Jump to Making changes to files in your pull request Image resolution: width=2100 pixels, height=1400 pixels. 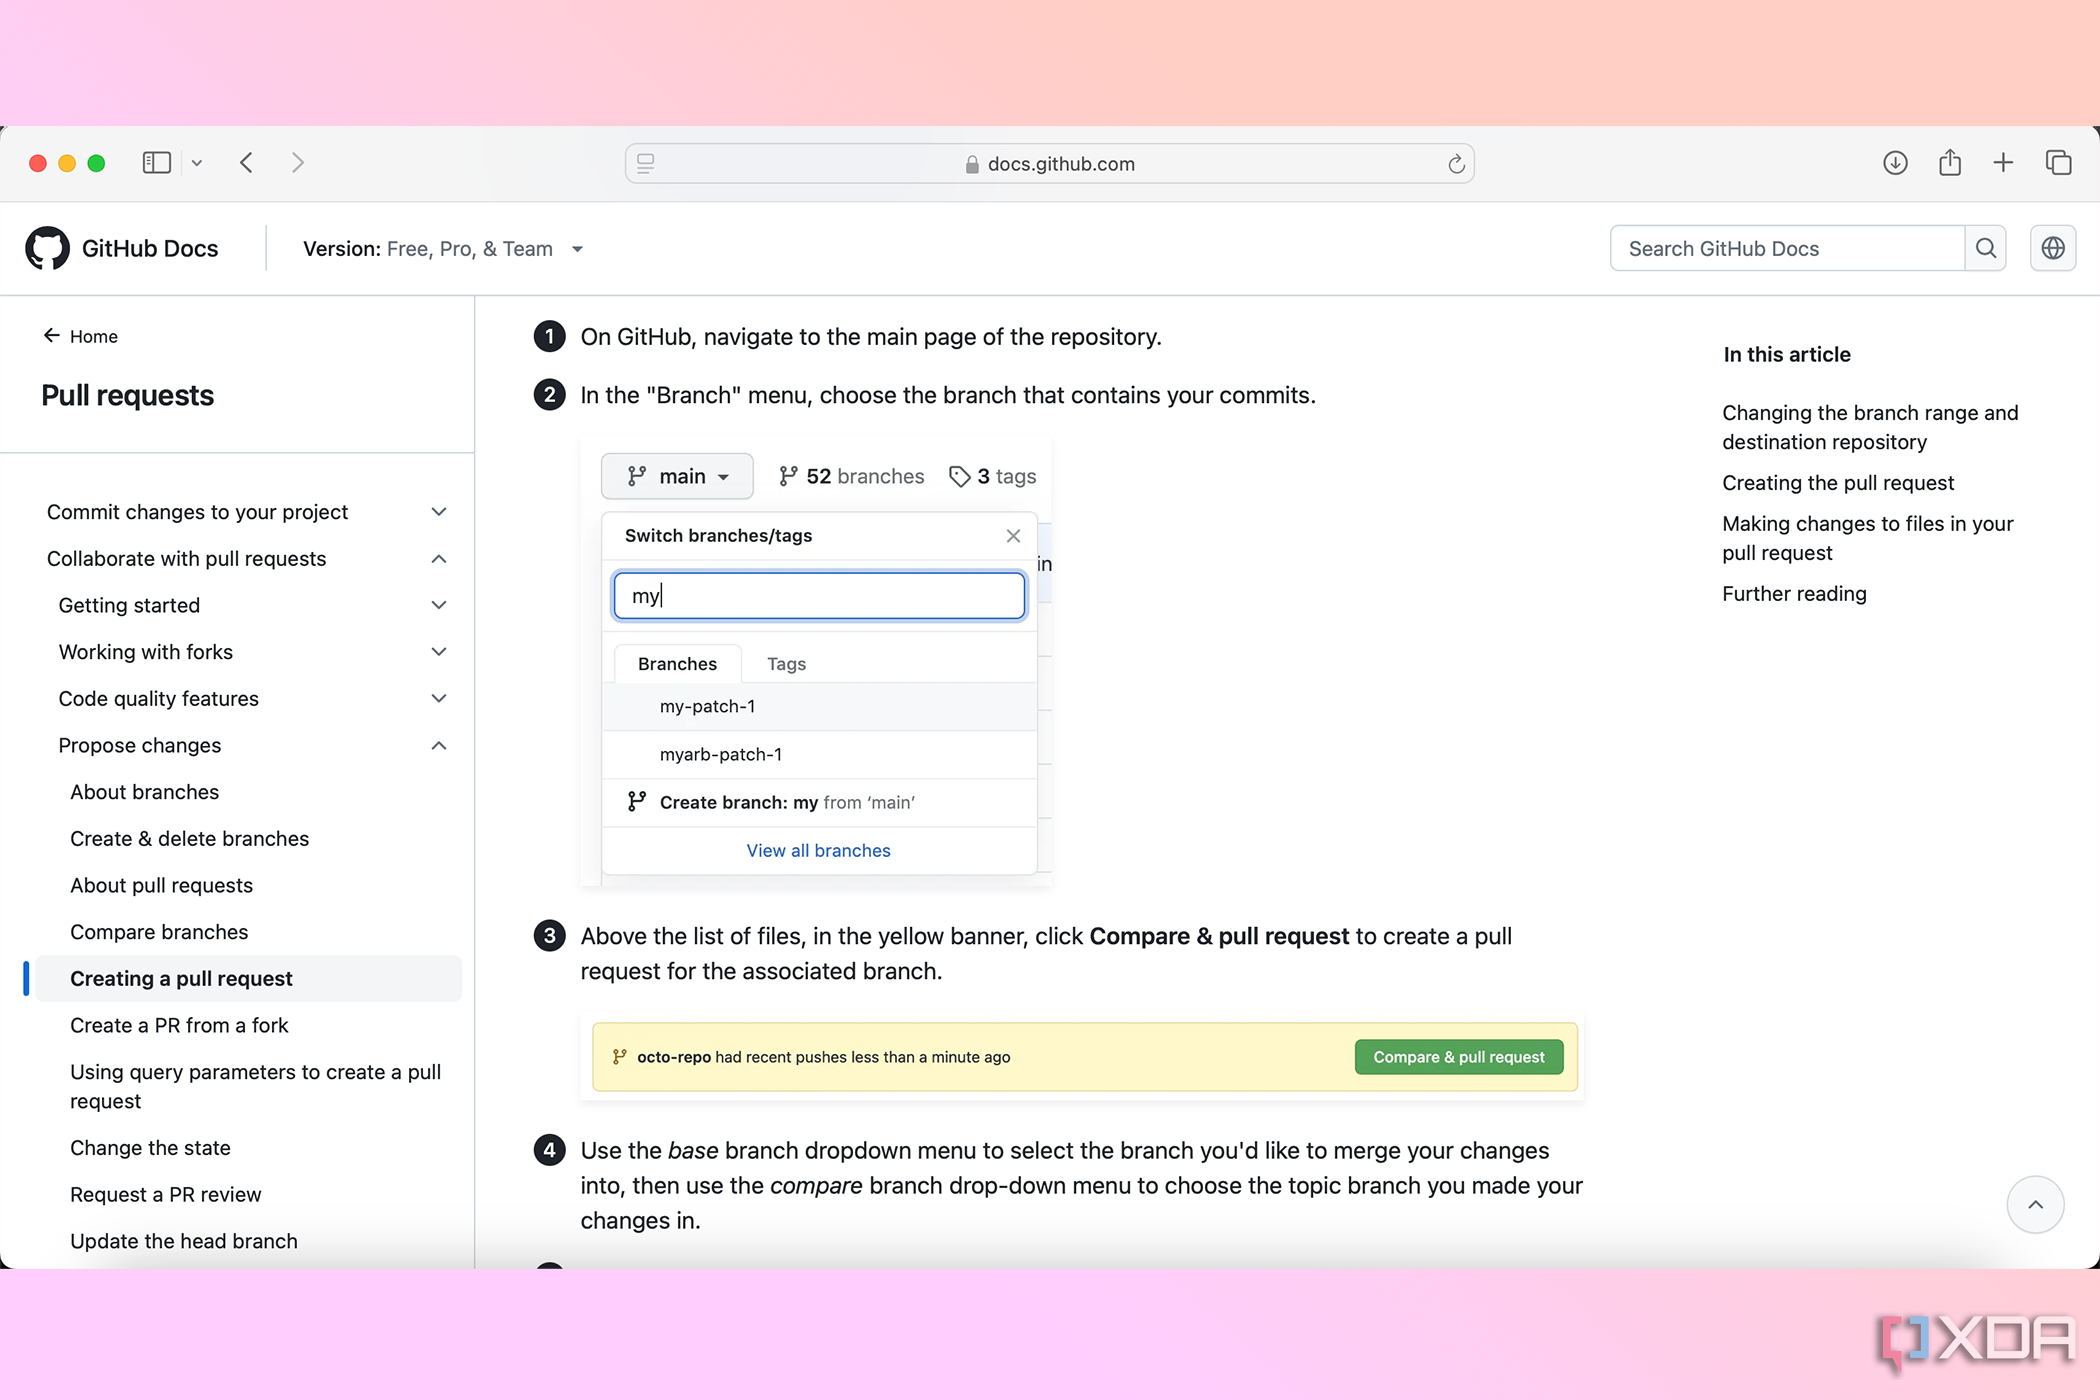tap(1867, 538)
